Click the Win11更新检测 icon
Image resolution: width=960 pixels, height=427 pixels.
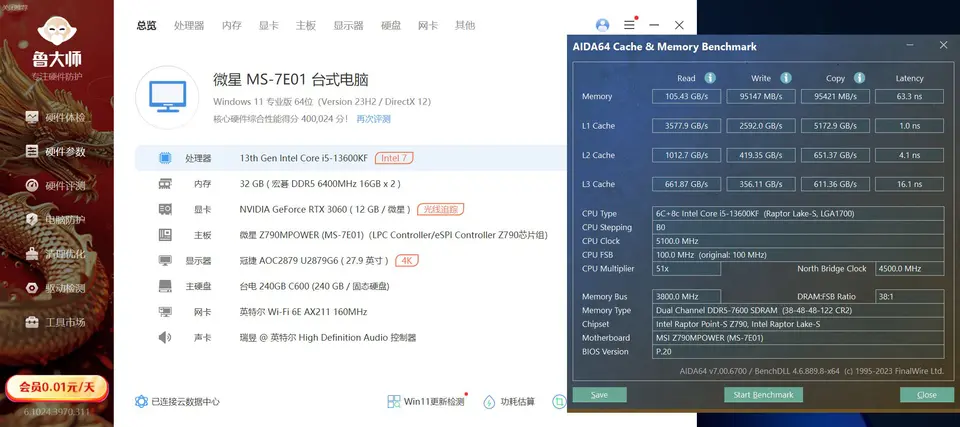tap(394, 402)
